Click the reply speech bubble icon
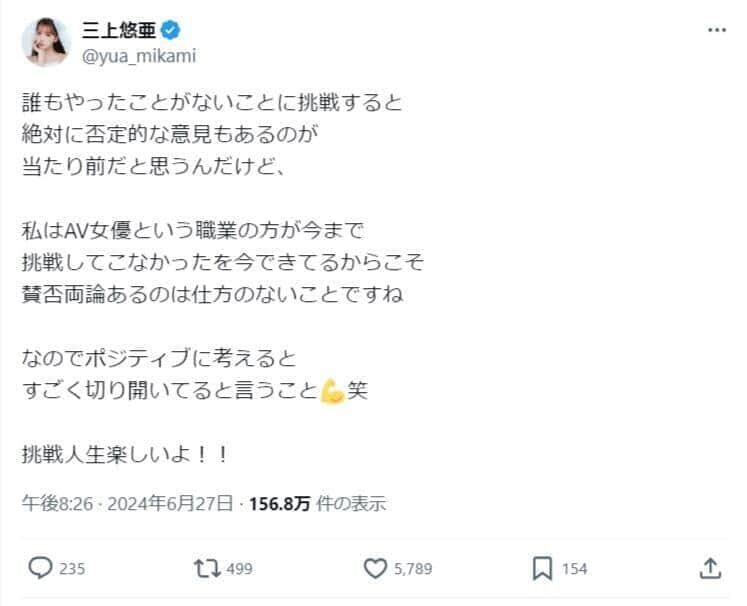Screen dimensions: 747x606 coord(39,568)
